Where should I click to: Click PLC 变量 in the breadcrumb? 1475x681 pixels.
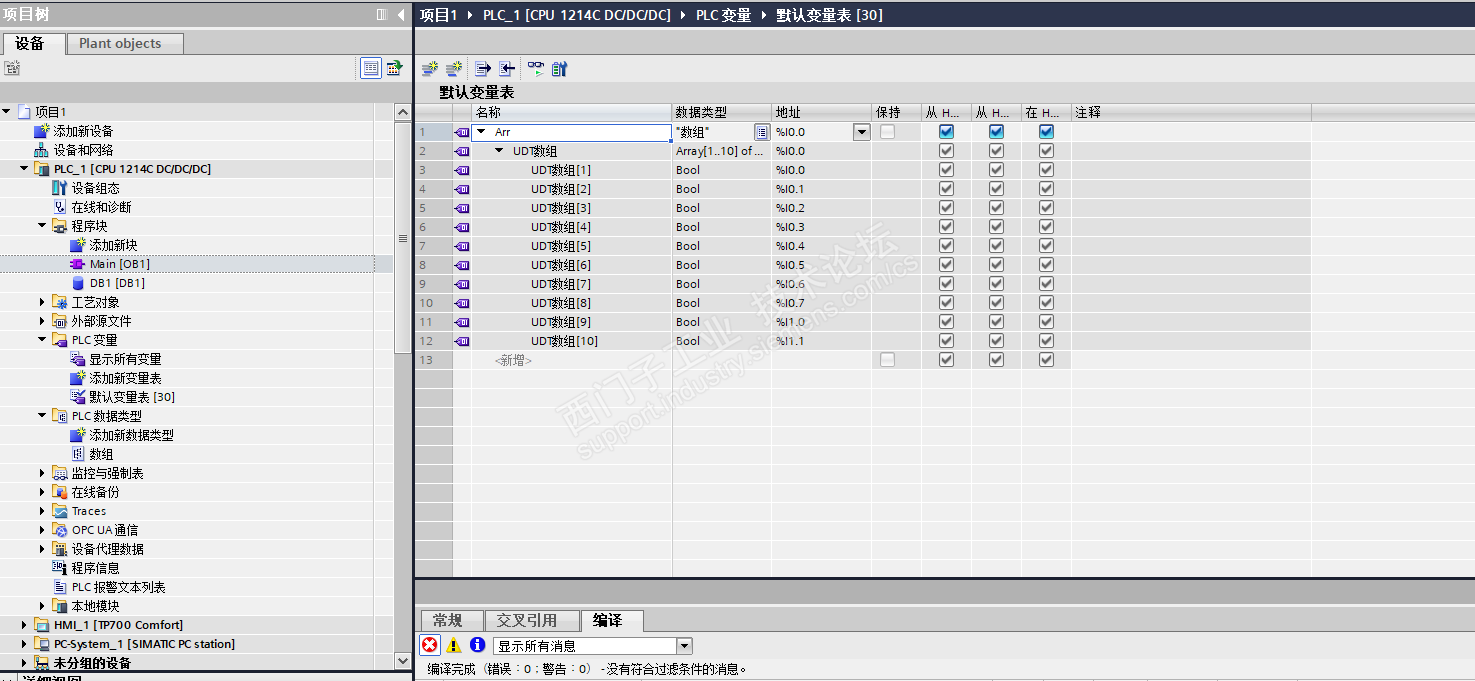[x=723, y=15]
